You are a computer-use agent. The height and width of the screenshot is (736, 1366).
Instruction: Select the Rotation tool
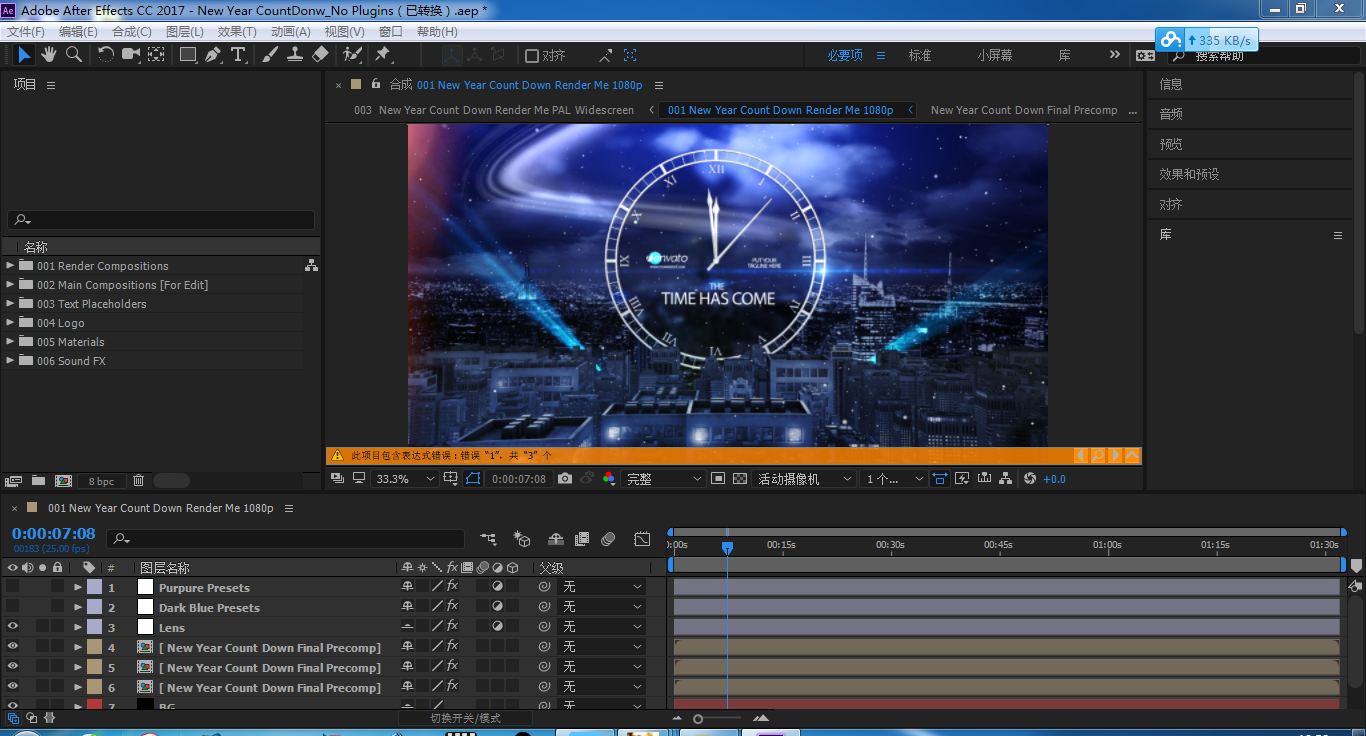[x=105, y=55]
